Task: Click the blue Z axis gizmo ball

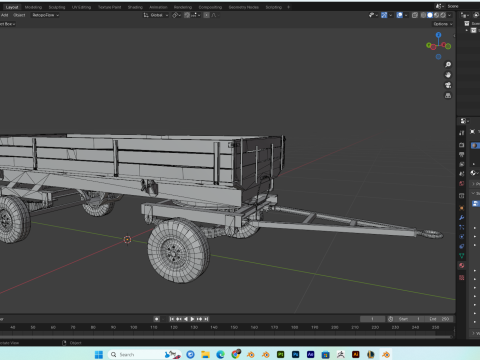Action: click(438, 35)
